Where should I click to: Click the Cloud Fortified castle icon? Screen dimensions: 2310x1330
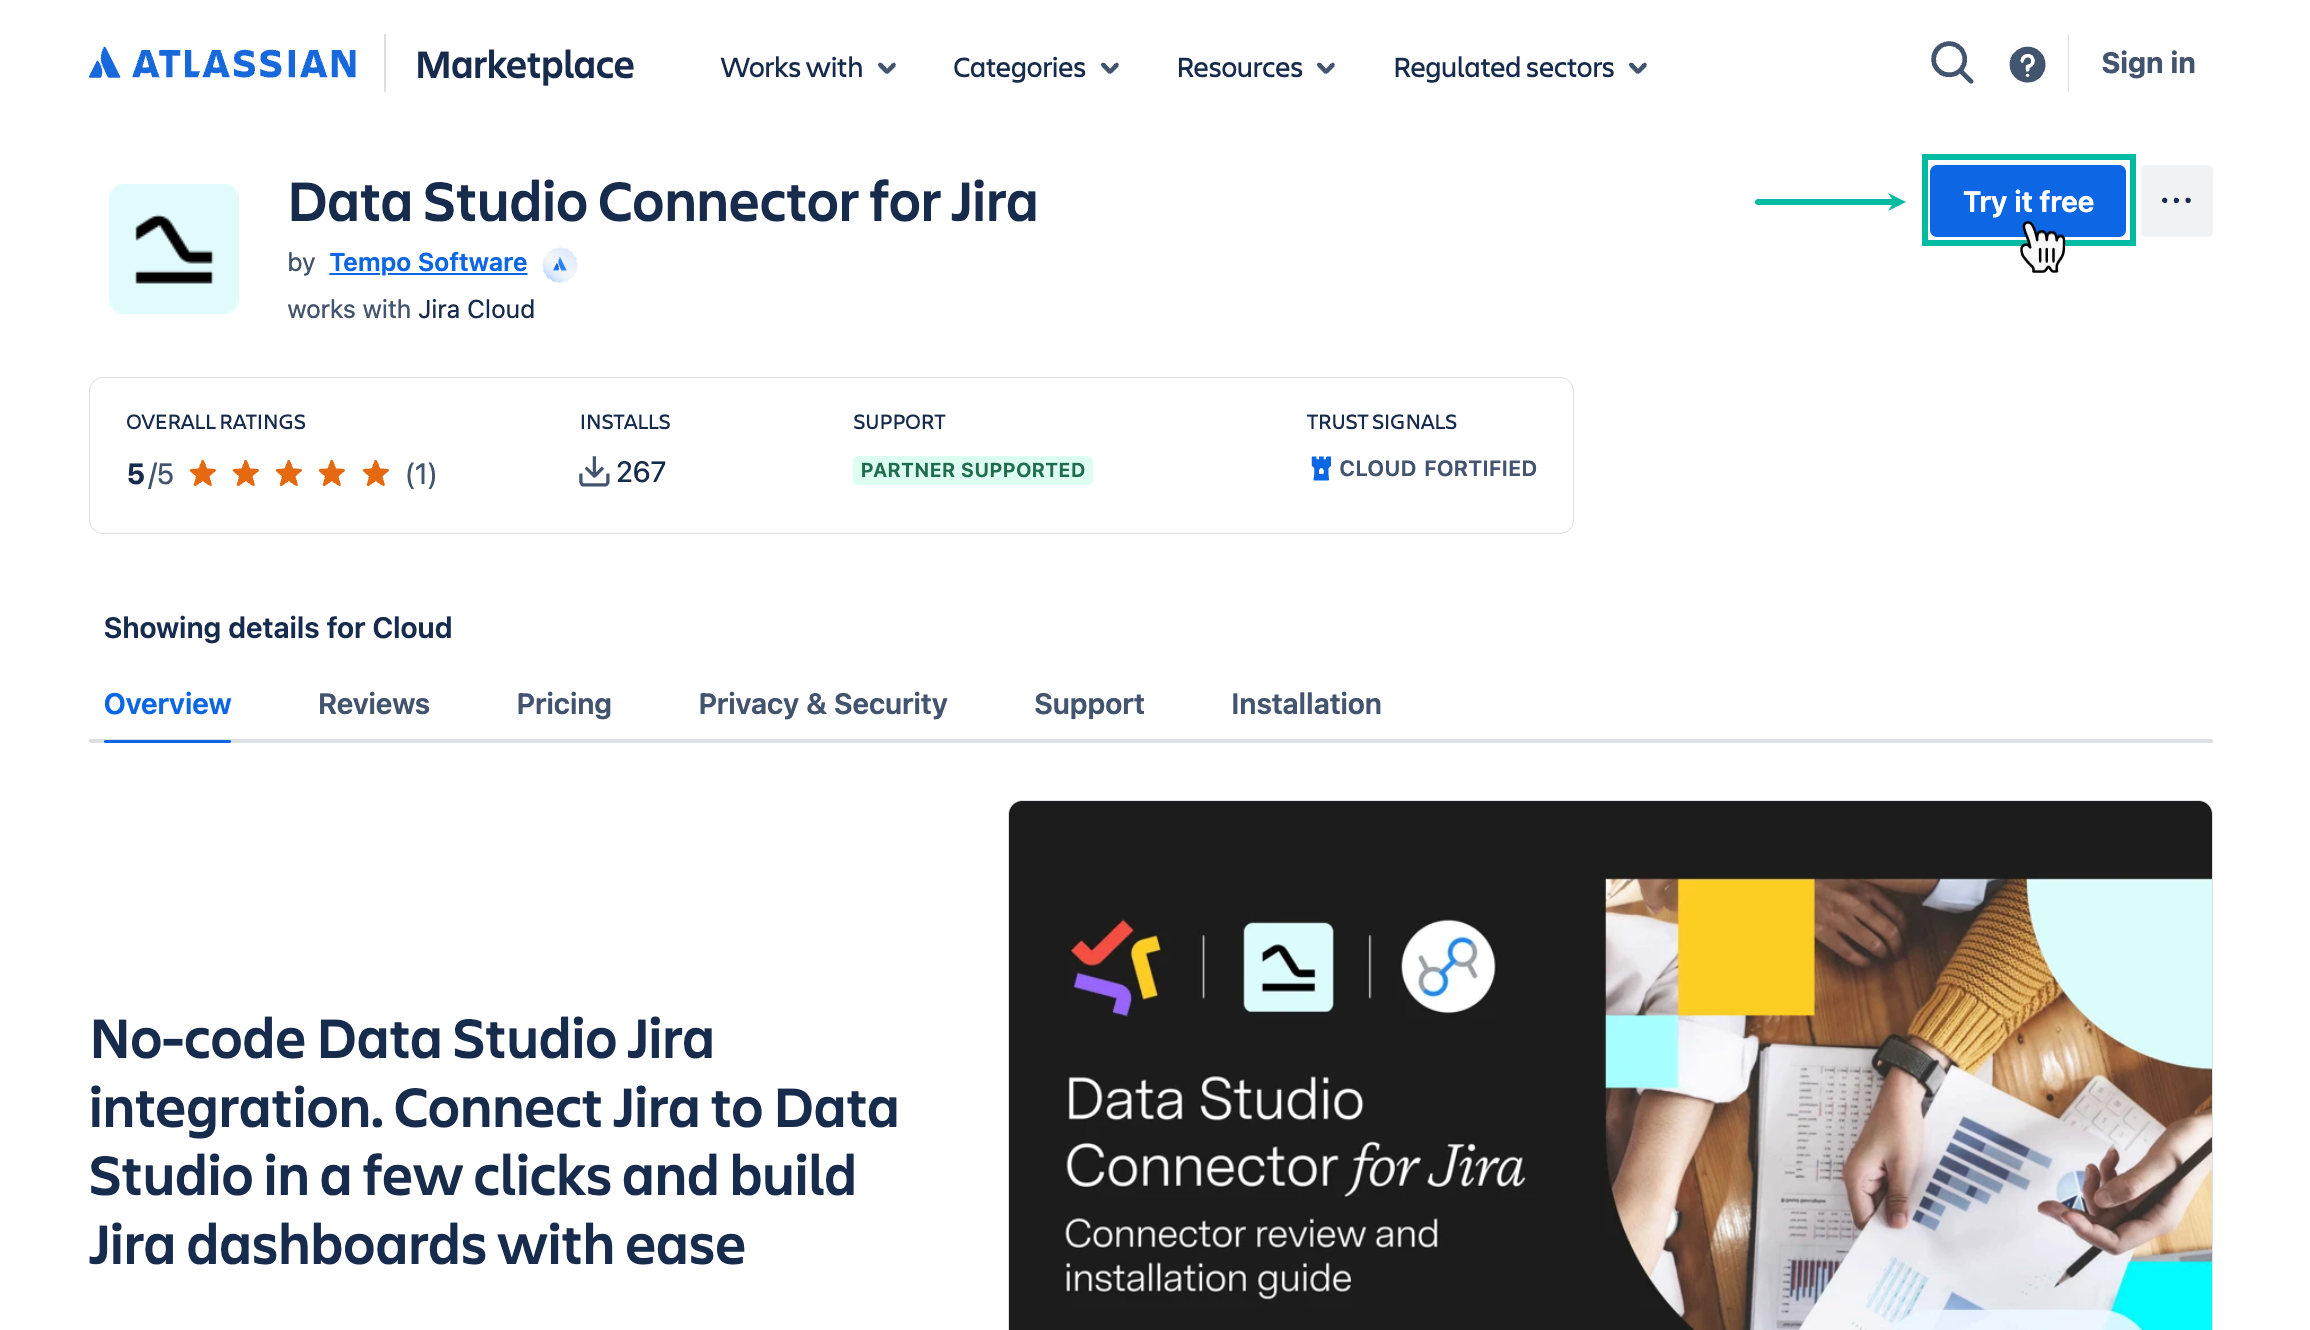point(1321,468)
